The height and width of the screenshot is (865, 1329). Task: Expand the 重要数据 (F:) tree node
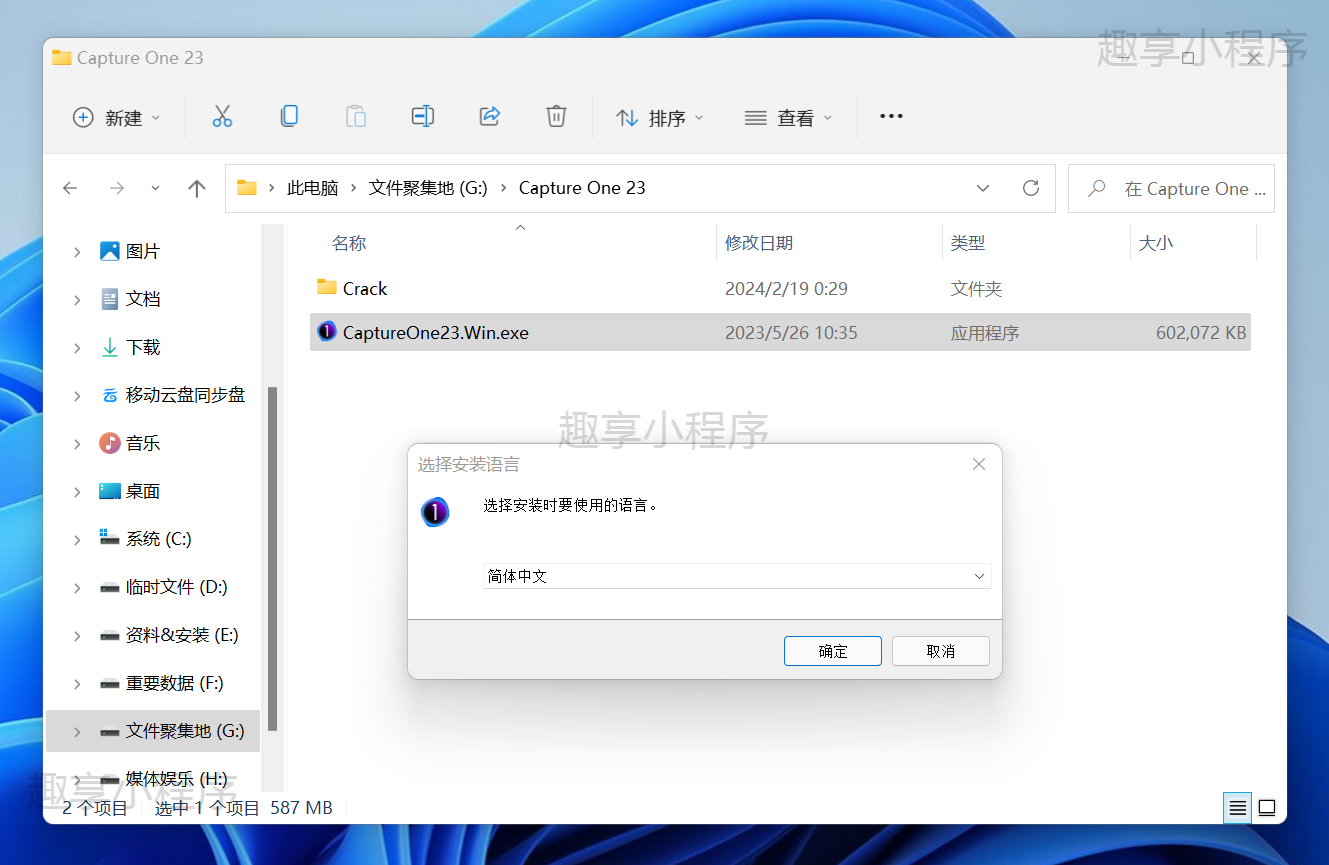click(77, 683)
